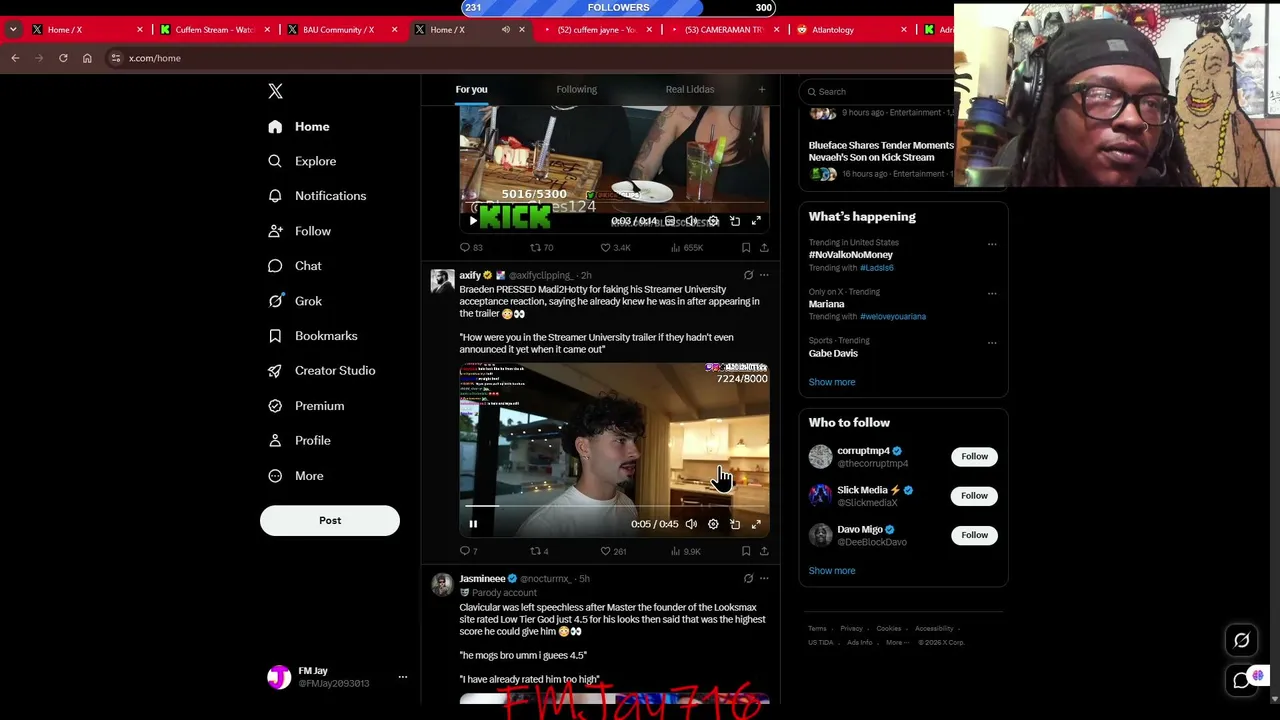Viewport: 1280px width, 720px height.
Task: Open Bookmarks in the sidebar
Action: 312,336
